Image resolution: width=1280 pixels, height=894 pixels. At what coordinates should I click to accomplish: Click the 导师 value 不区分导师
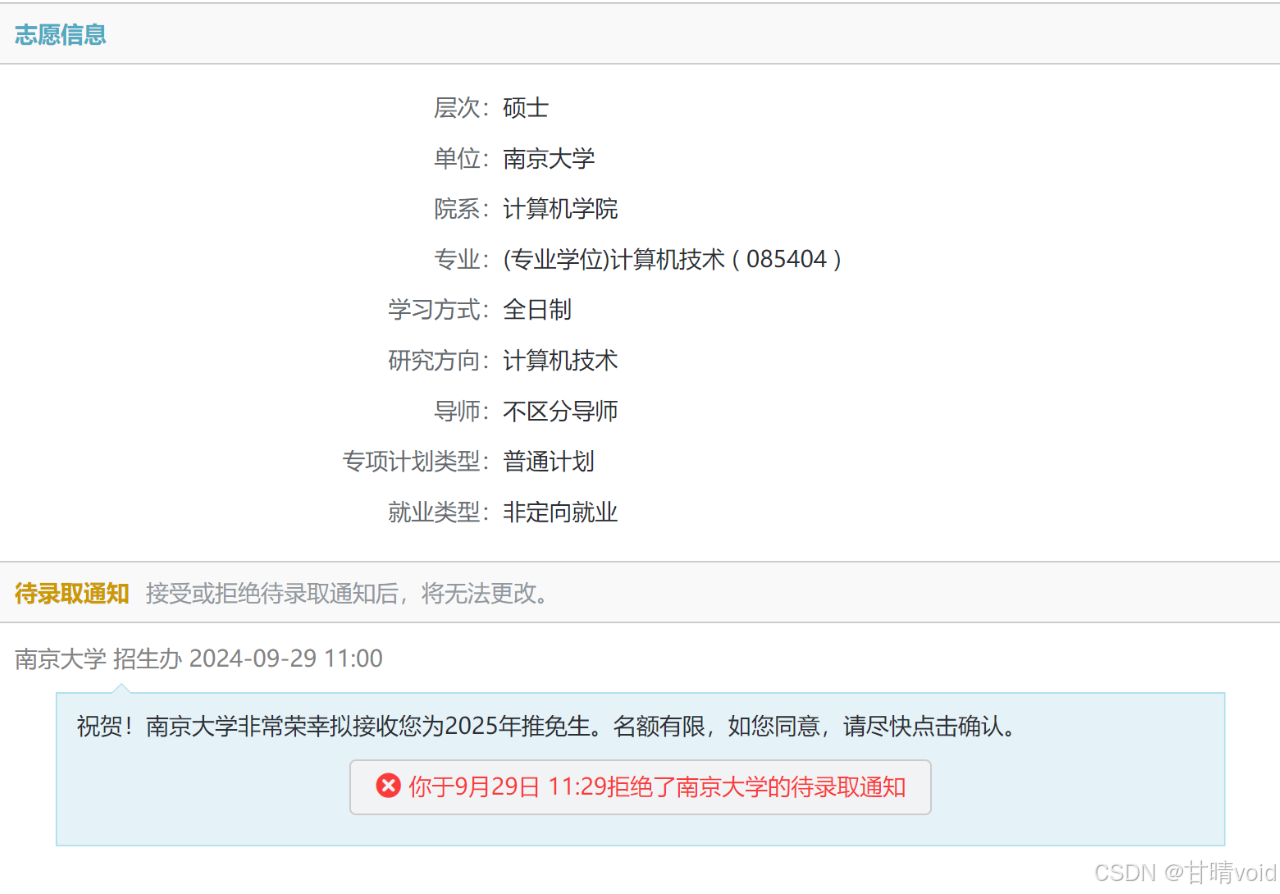pos(560,411)
